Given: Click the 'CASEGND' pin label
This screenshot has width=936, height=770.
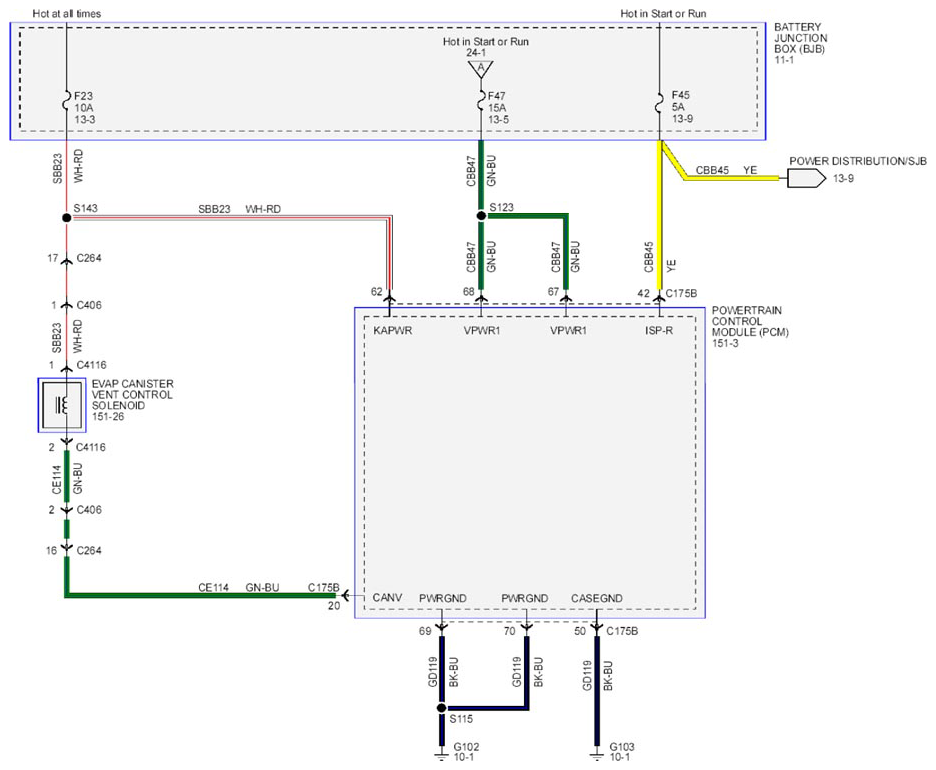Looking at the screenshot, I should [x=596, y=598].
